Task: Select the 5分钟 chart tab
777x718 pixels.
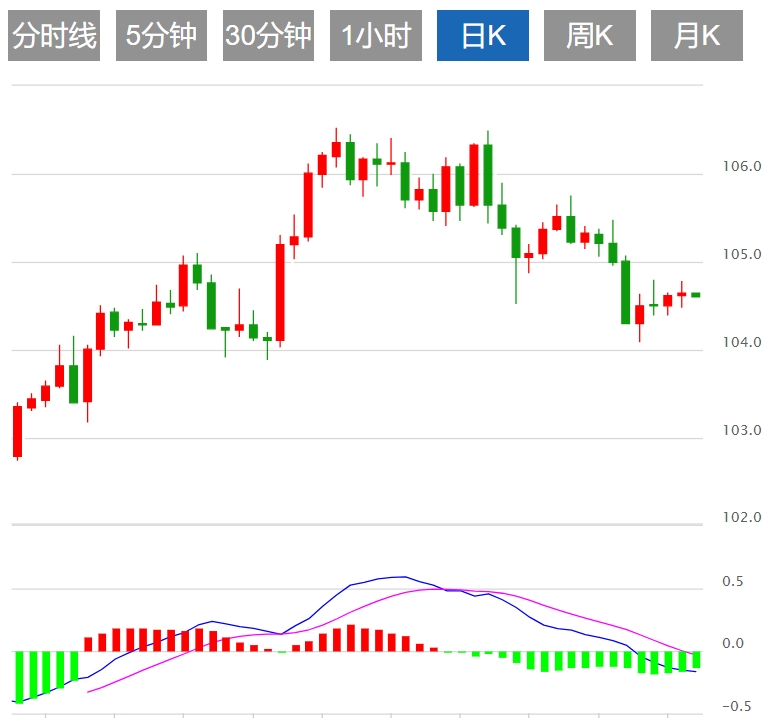Action: (161, 36)
